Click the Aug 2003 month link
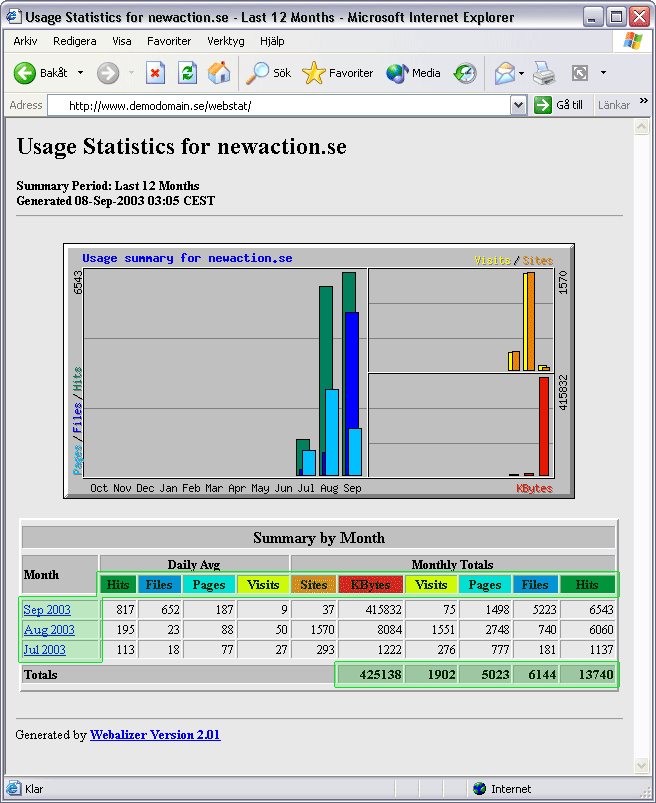 (x=49, y=630)
